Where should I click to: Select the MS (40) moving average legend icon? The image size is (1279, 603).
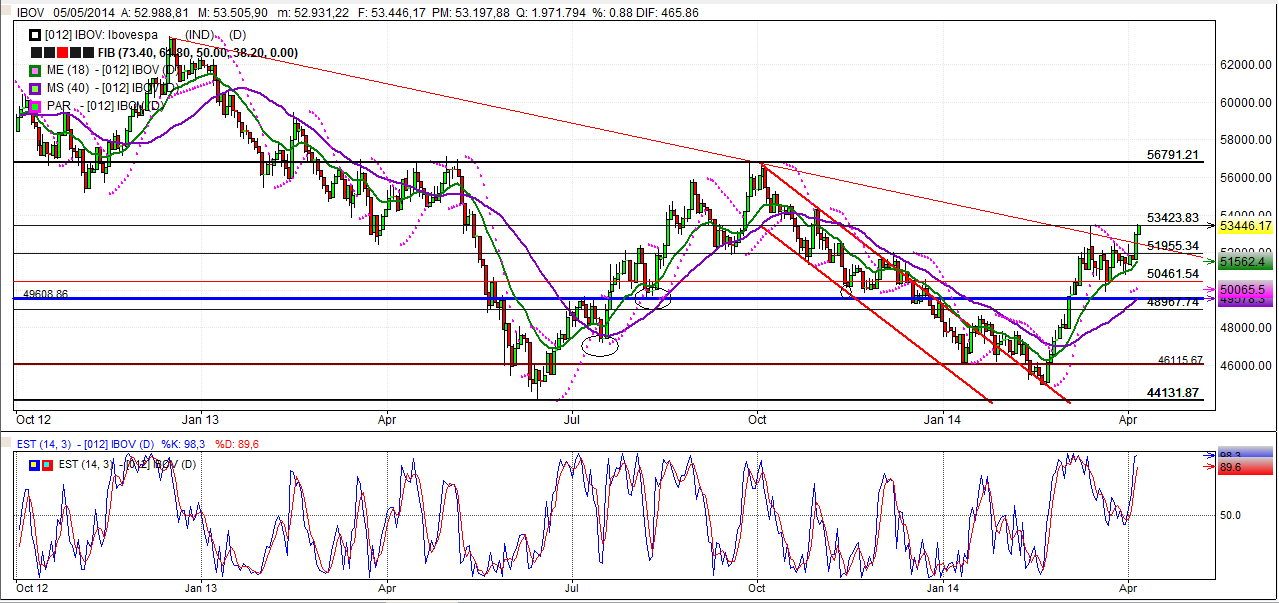[34, 88]
